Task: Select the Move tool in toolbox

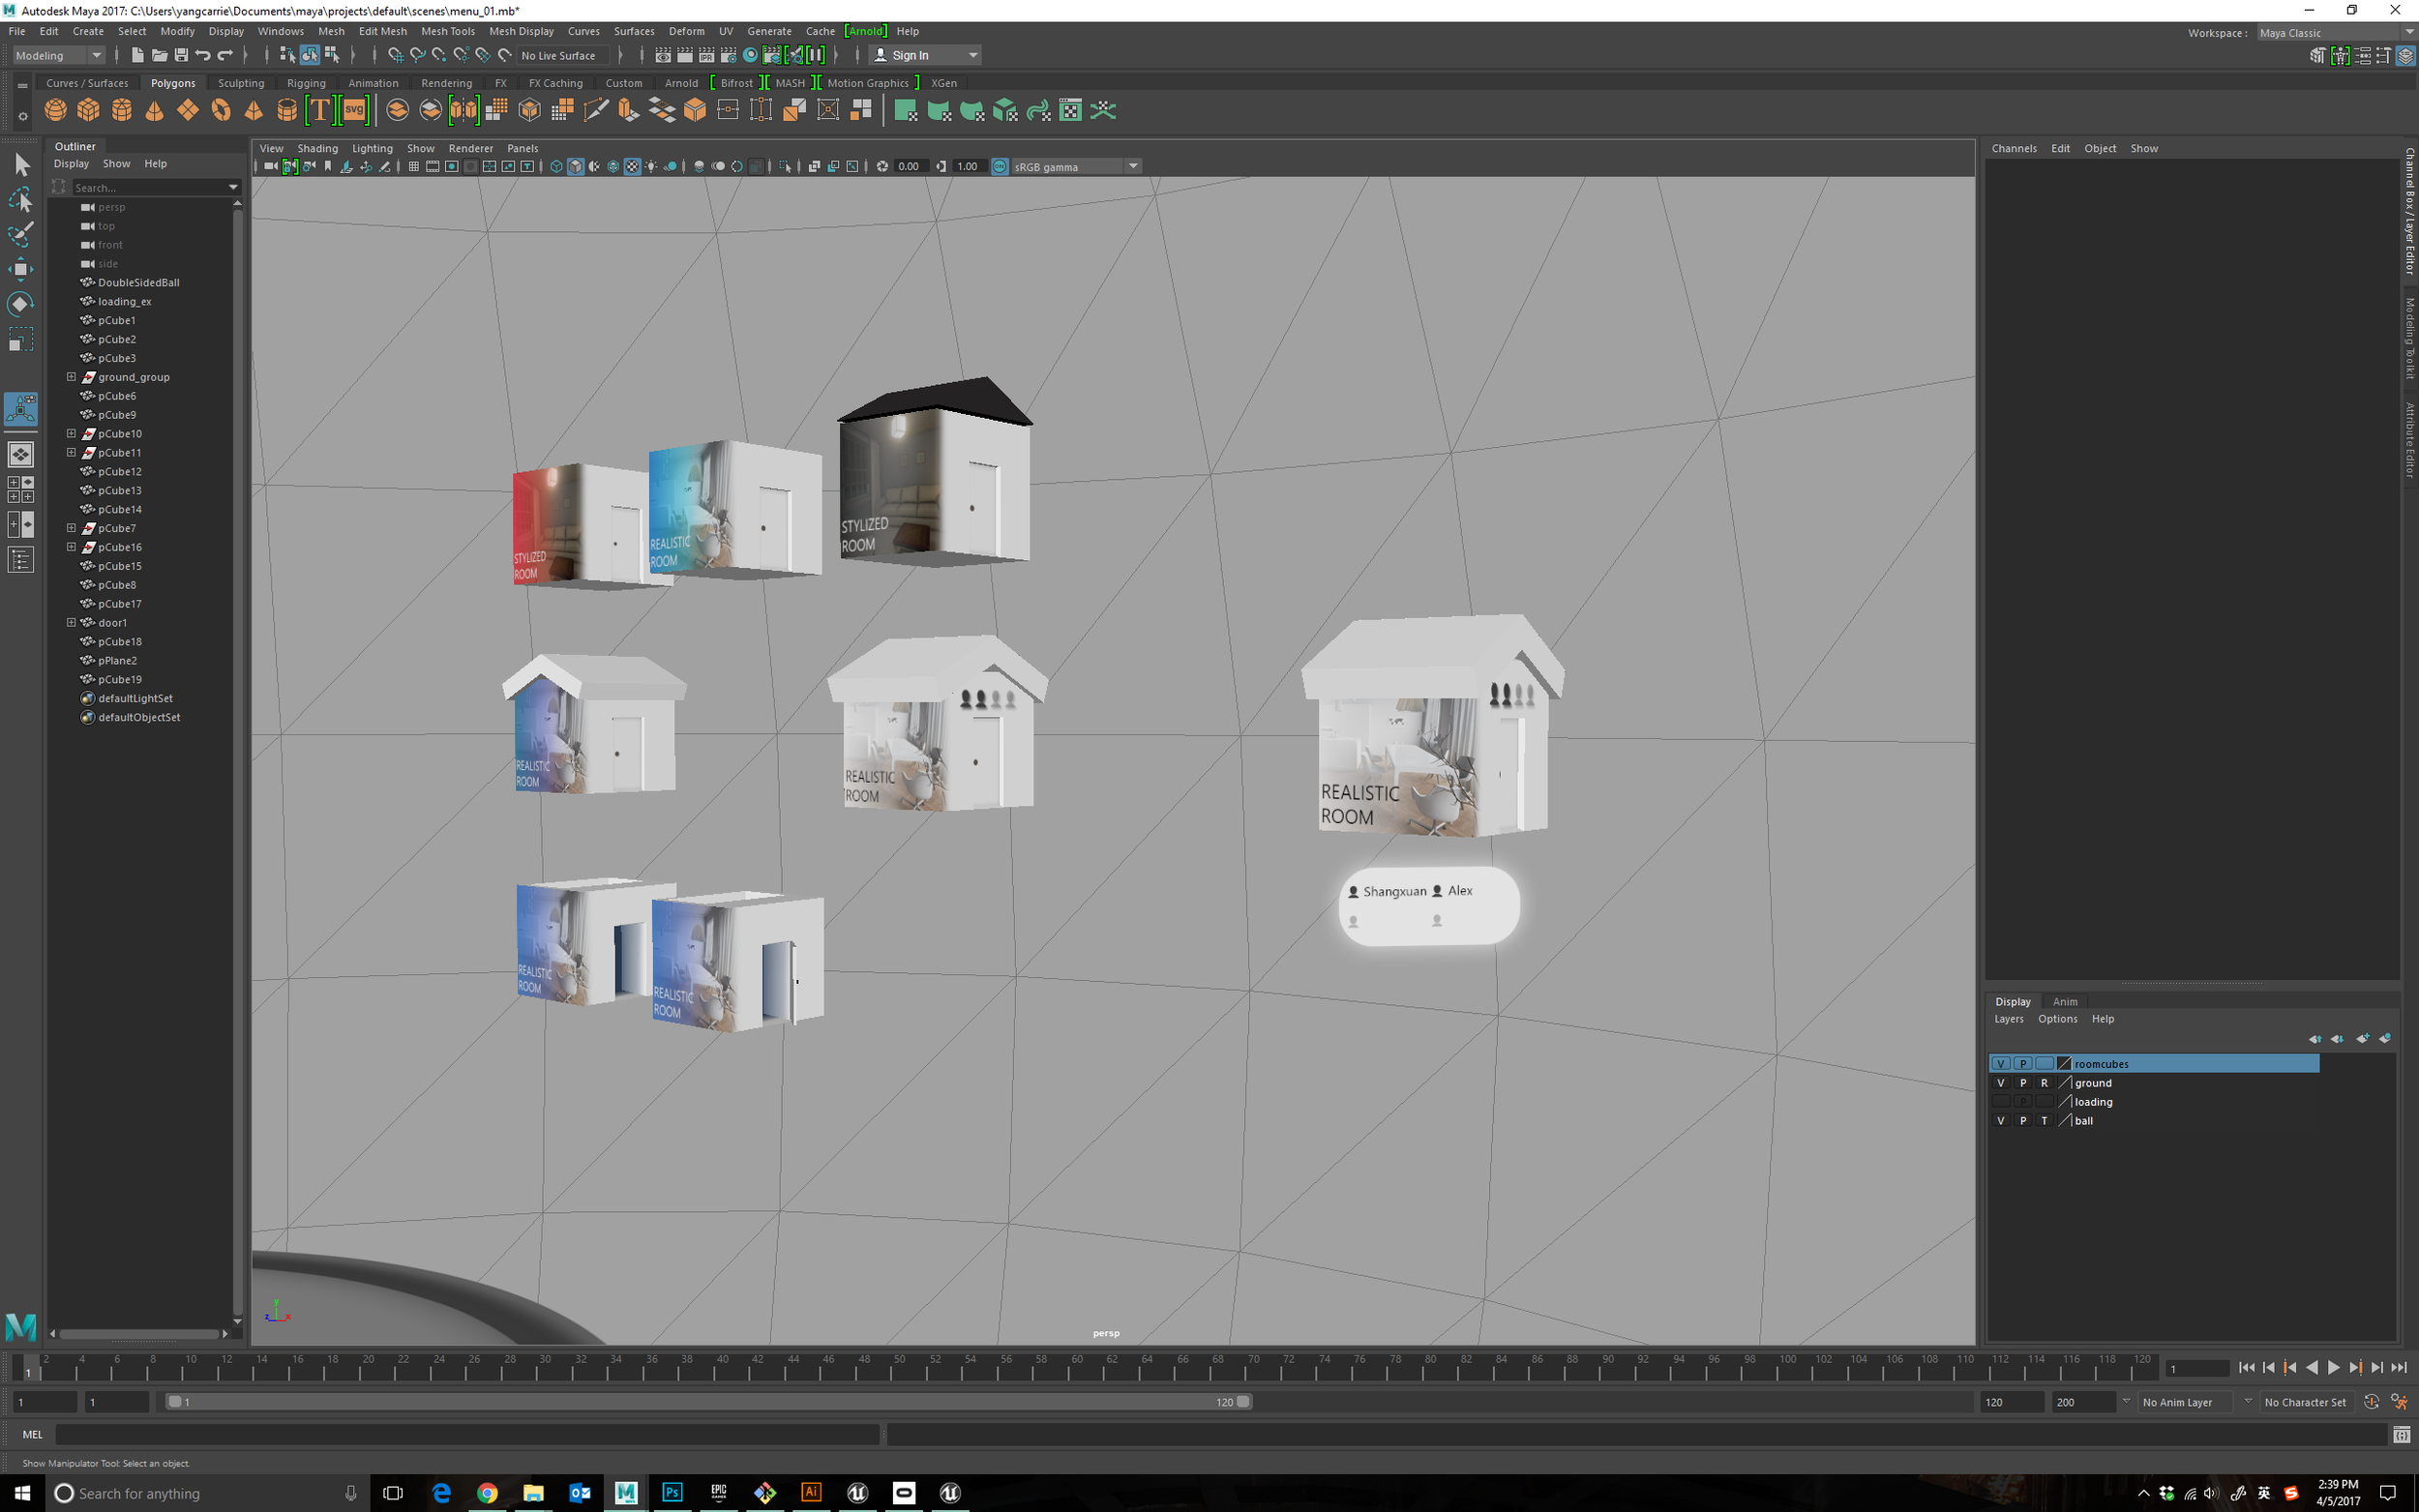Action: (x=21, y=269)
